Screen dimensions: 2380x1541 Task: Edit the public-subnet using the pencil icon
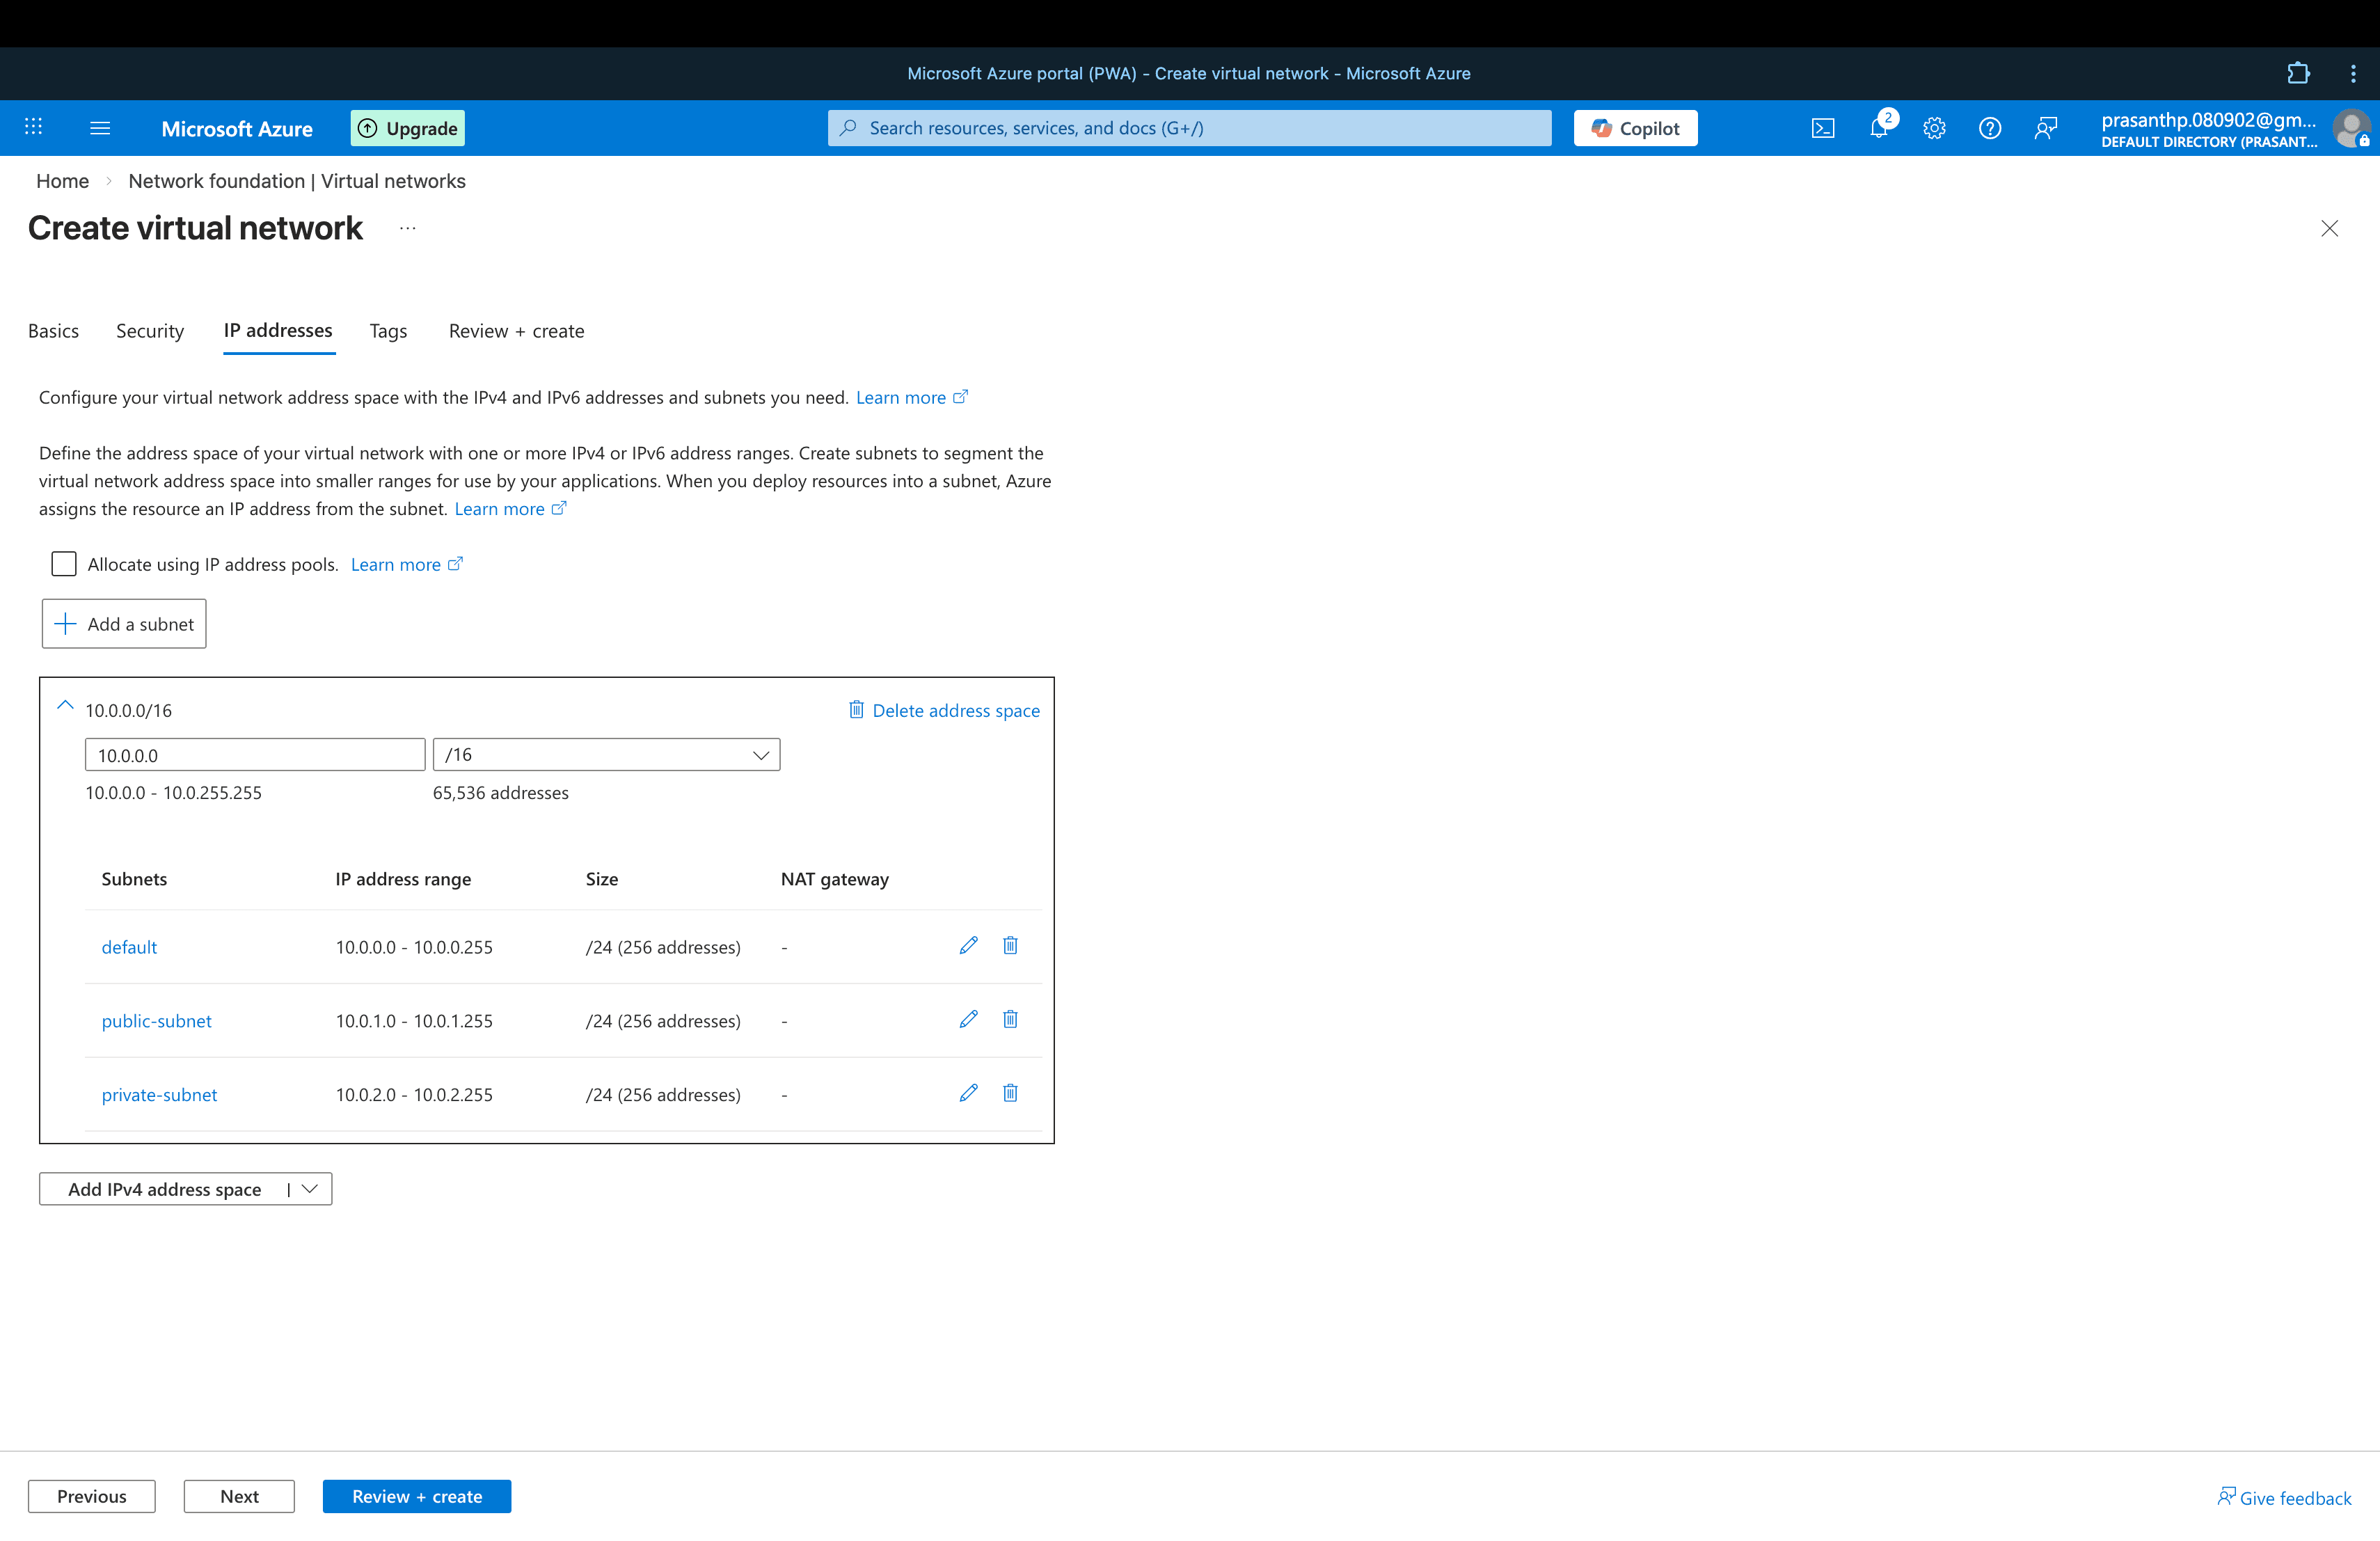[967, 1019]
